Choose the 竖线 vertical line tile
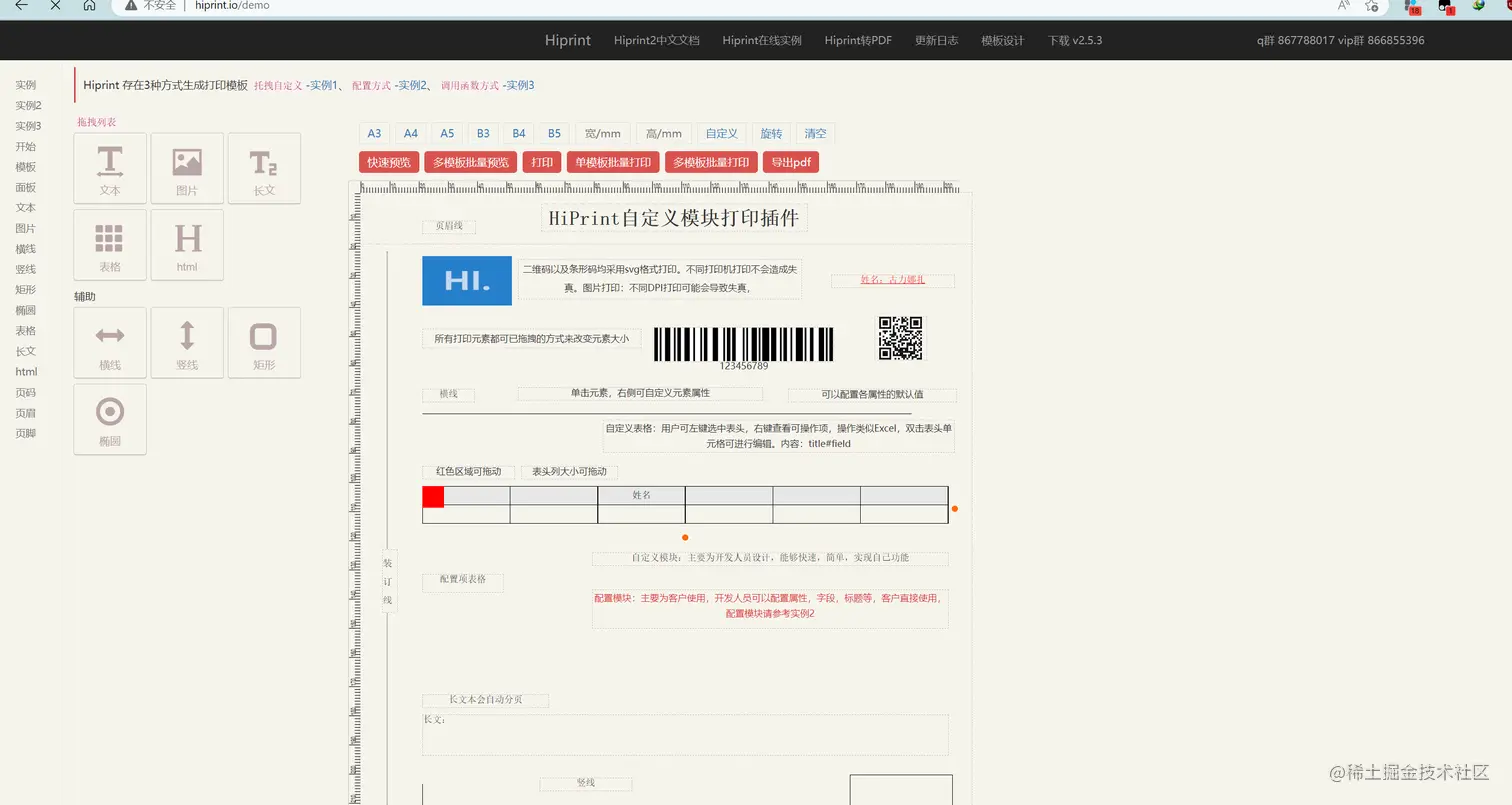 (187, 343)
